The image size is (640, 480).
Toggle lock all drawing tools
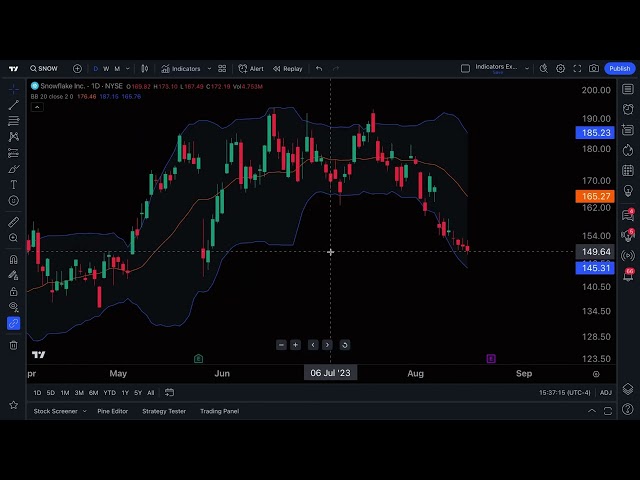13,291
